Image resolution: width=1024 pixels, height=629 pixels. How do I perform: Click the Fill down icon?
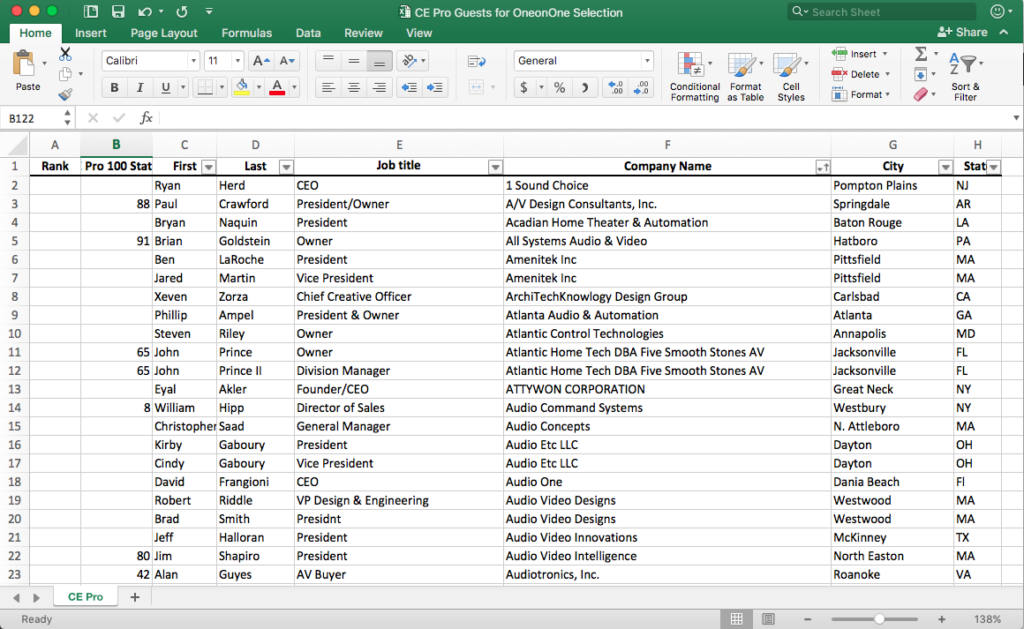click(x=920, y=74)
